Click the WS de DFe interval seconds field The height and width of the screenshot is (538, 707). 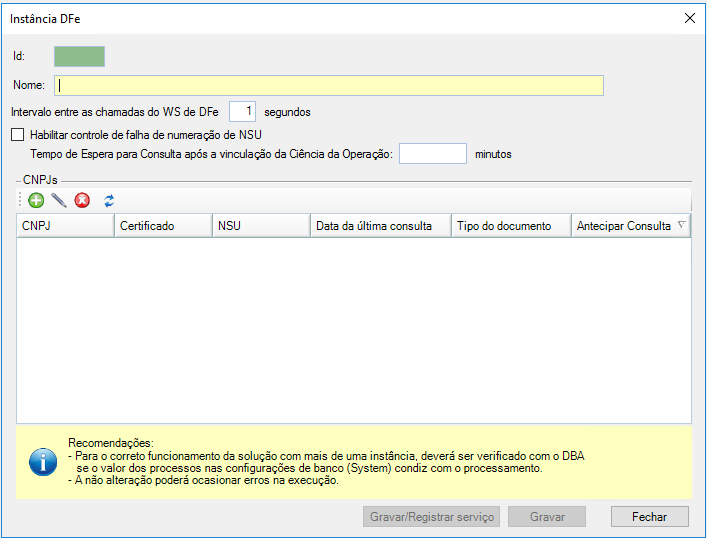pyautogui.click(x=243, y=111)
